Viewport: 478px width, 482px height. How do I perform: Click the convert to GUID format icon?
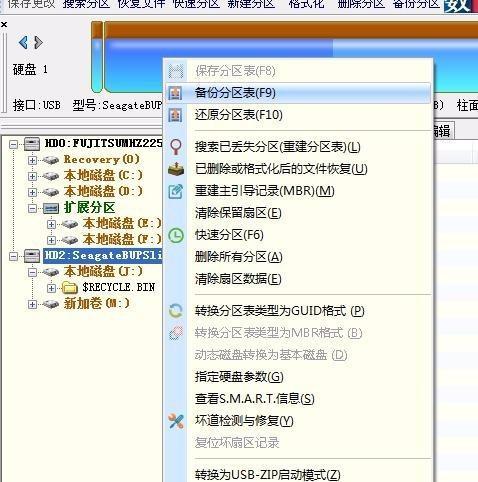(x=176, y=311)
